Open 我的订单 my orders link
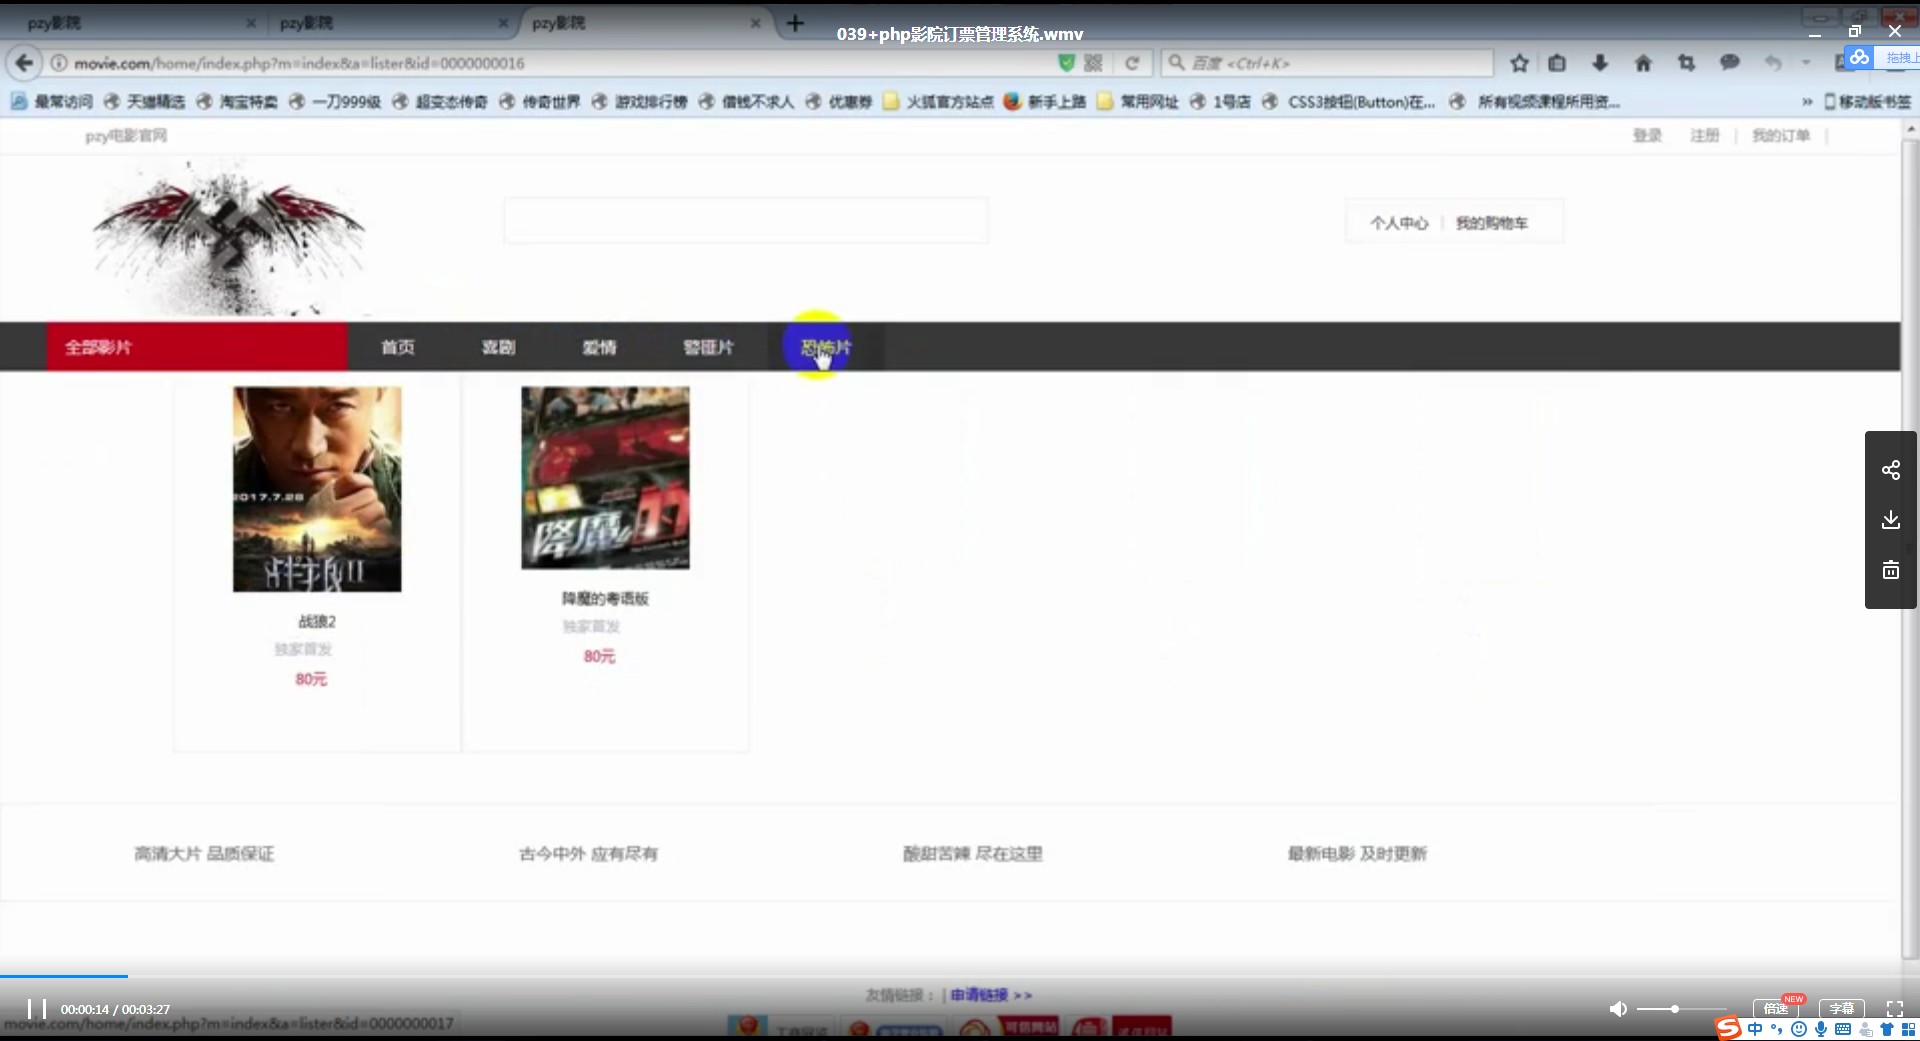Screen dimensions: 1920x1041 [x=1781, y=135]
